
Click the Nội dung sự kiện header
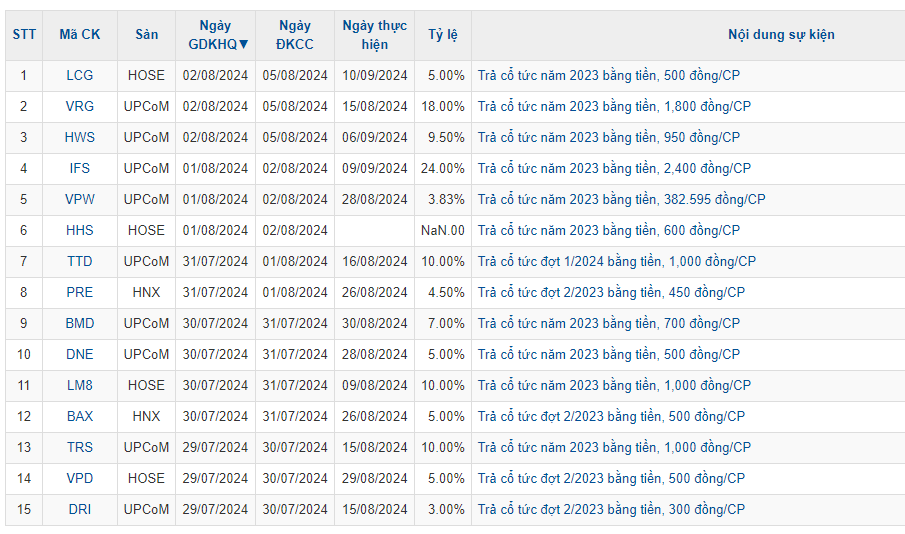pyautogui.click(x=781, y=35)
